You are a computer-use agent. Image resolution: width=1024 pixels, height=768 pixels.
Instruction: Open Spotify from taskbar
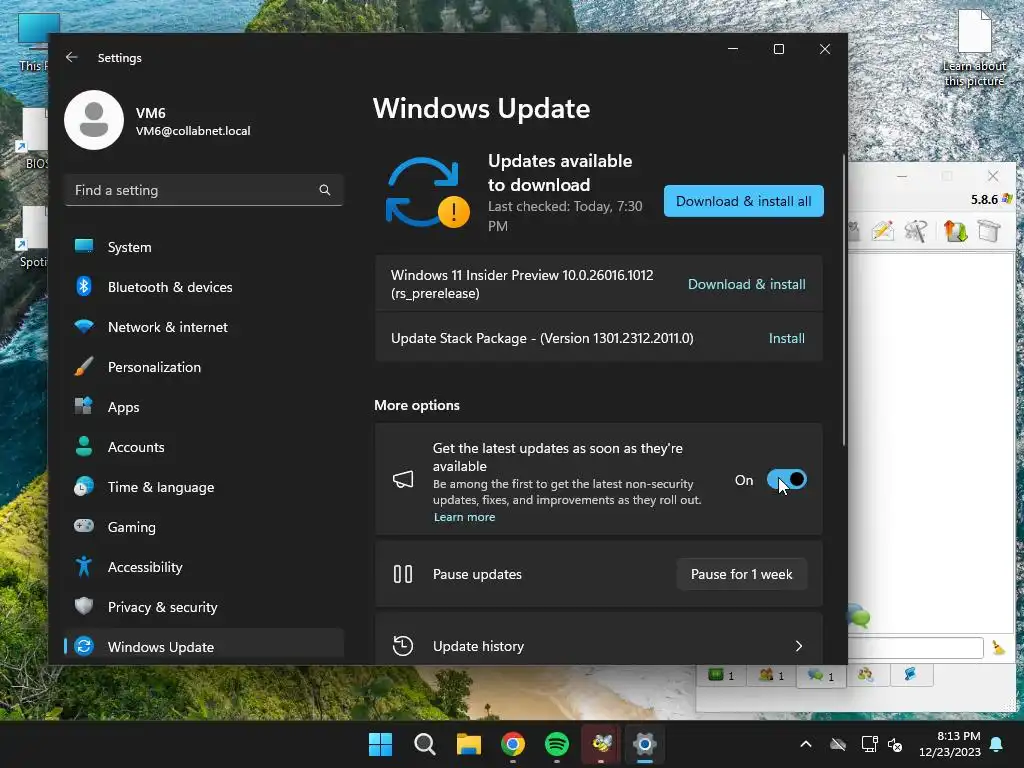point(556,744)
